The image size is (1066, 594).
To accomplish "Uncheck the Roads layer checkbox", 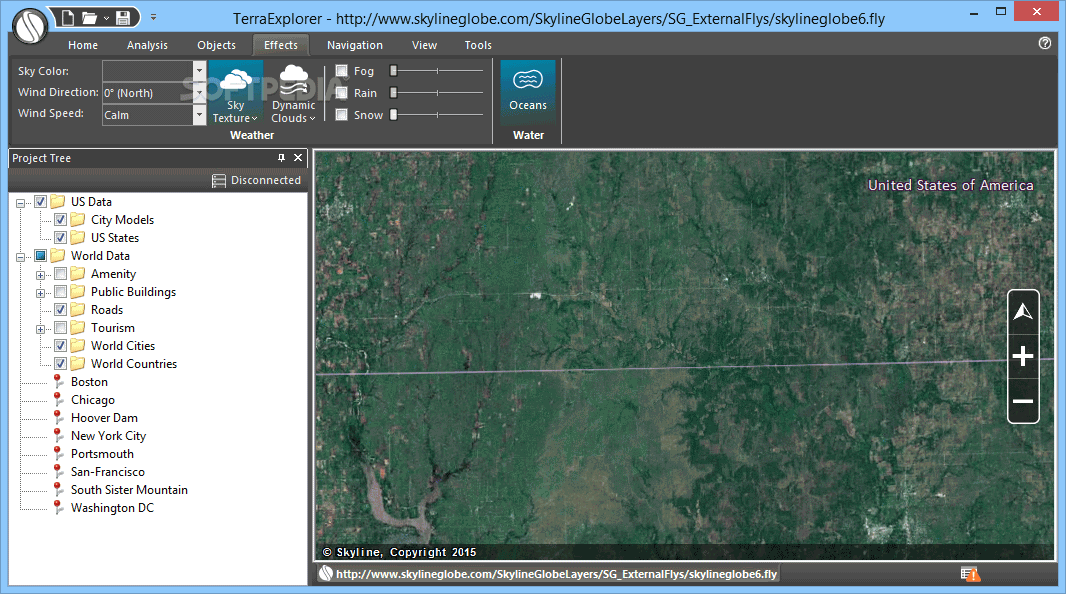I will pyautogui.click(x=61, y=310).
